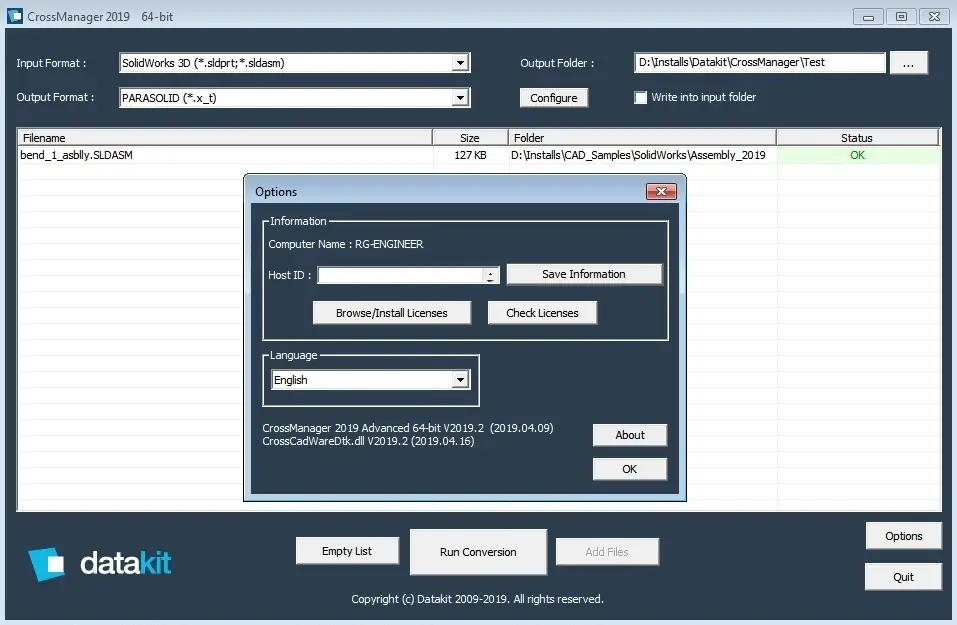Image resolution: width=957 pixels, height=625 pixels.
Task: Click Browse/Install Licenses button
Action: point(391,312)
